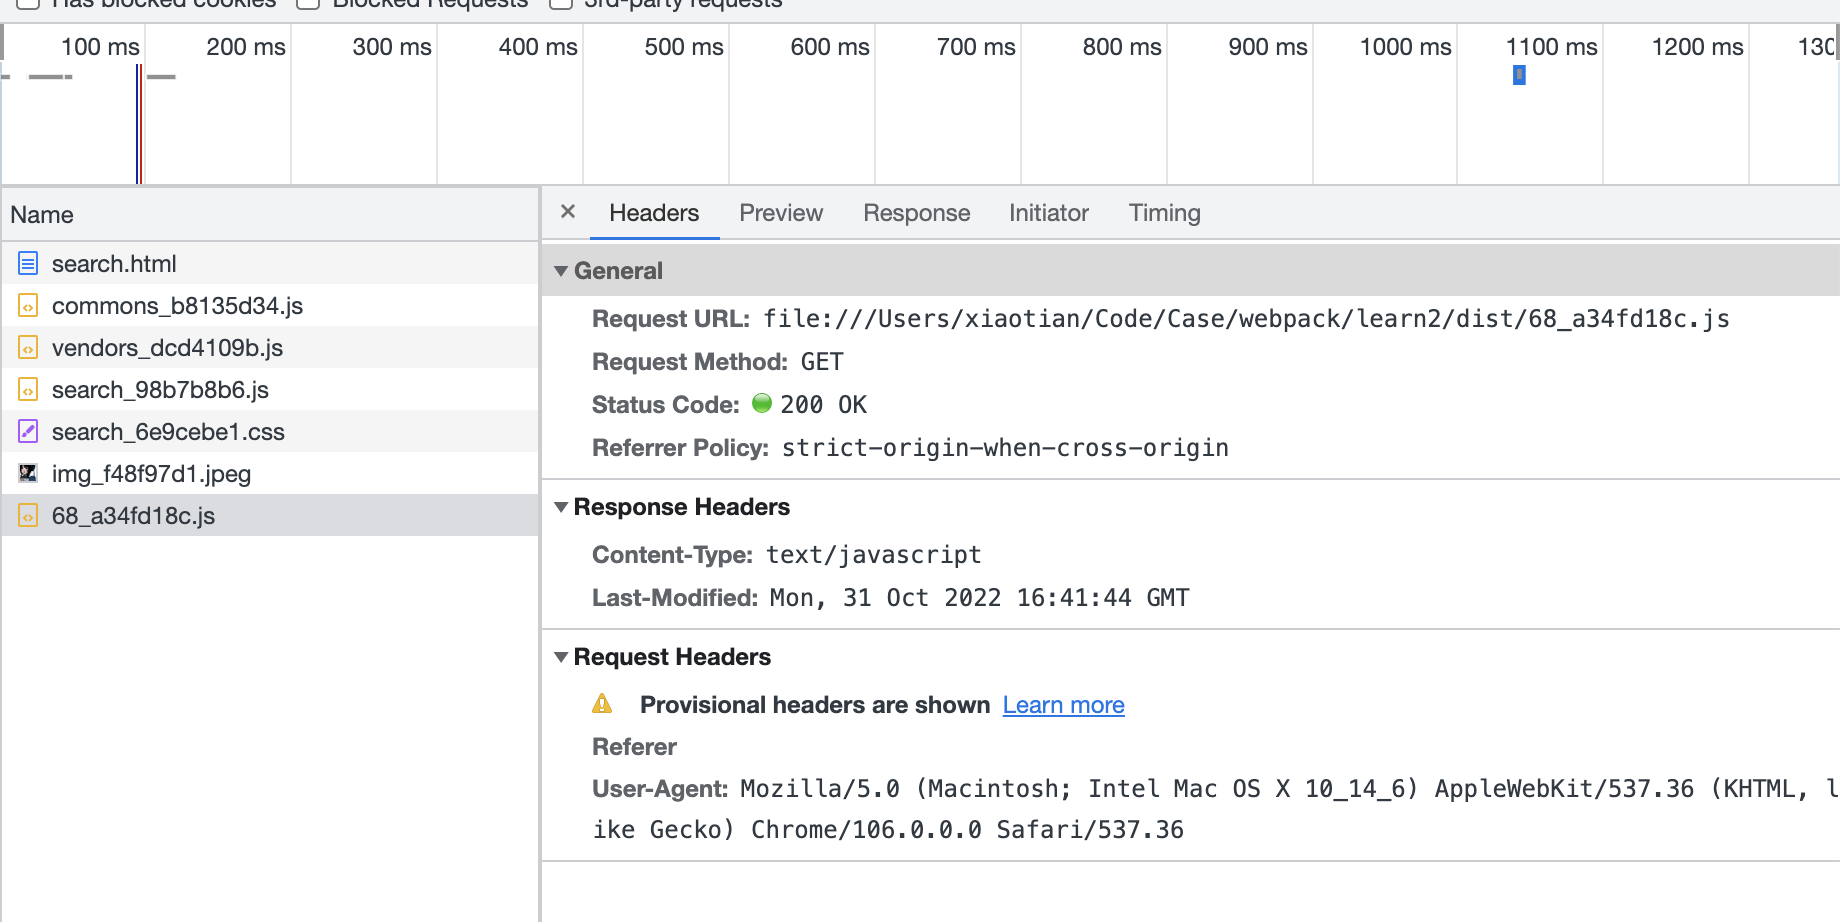This screenshot has width=1840, height=922.
Task: Select the search_98b7b8b6.js request
Action: (x=270, y=390)
